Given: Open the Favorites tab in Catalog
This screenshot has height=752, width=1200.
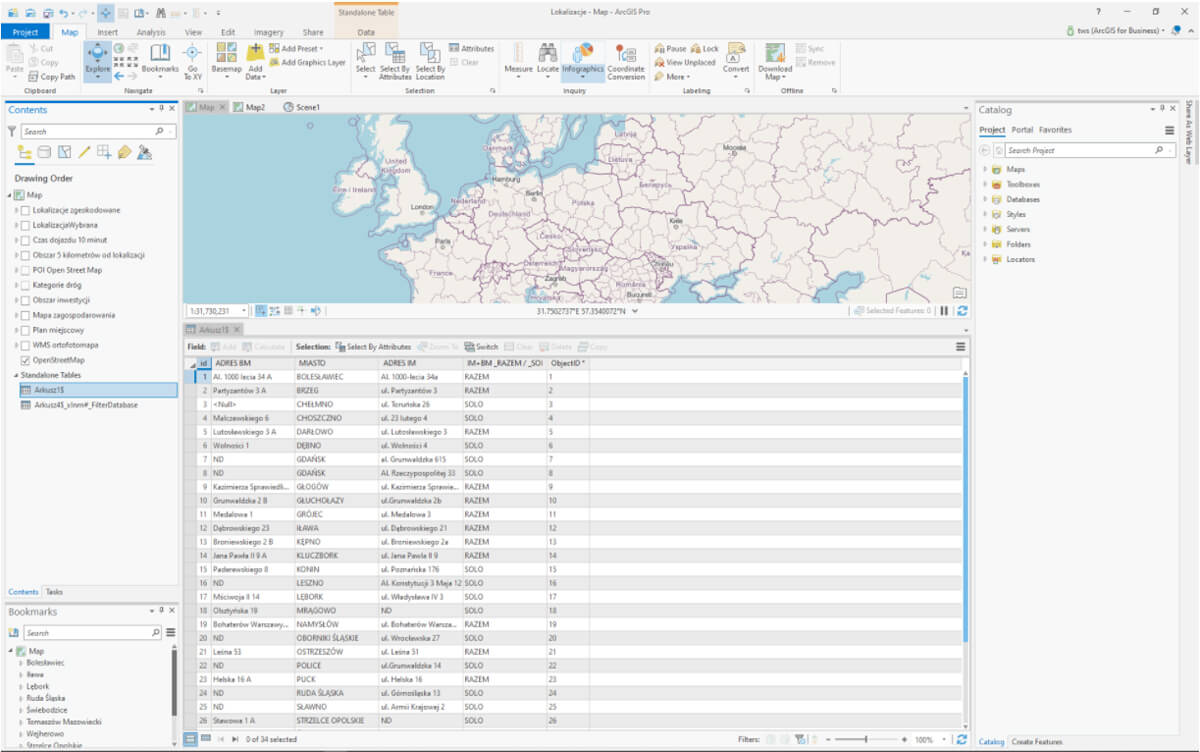Looking at the screenshot, I should pos(1055,130).
